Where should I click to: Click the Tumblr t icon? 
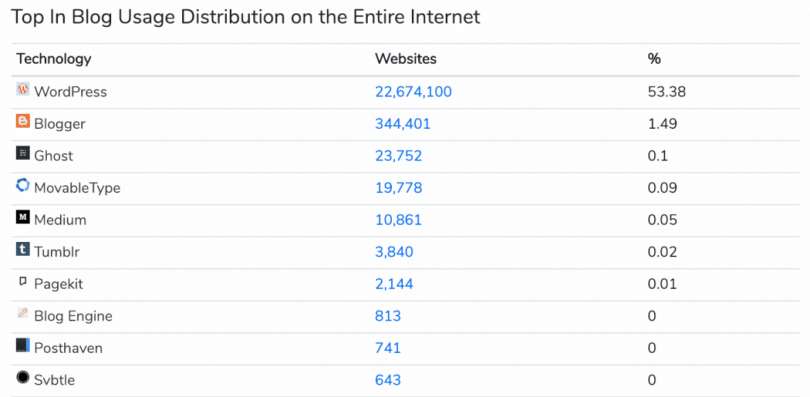[23, 249]
